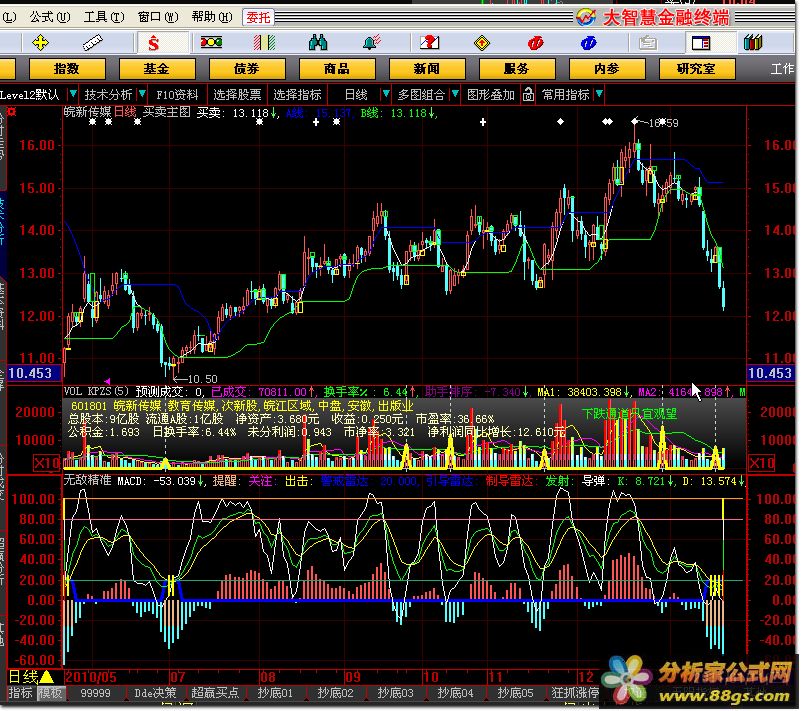Click the 无敌精准 indicator title text
This screenshot has width=801, height=711.
(x=87, y=481)
